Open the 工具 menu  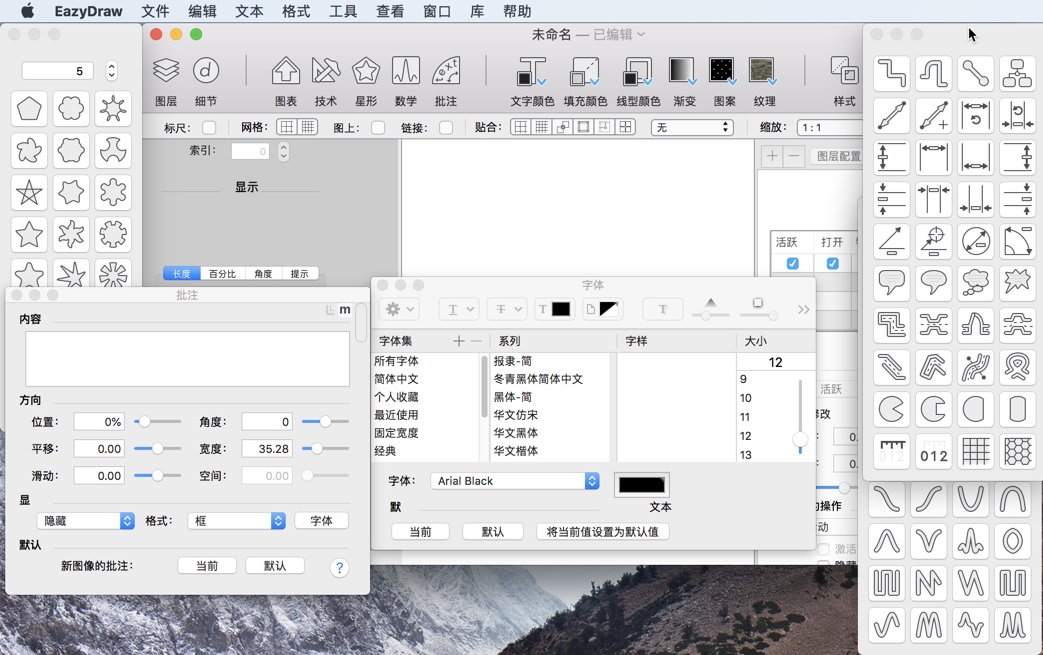pyautogui.click(x=343, y=11)
